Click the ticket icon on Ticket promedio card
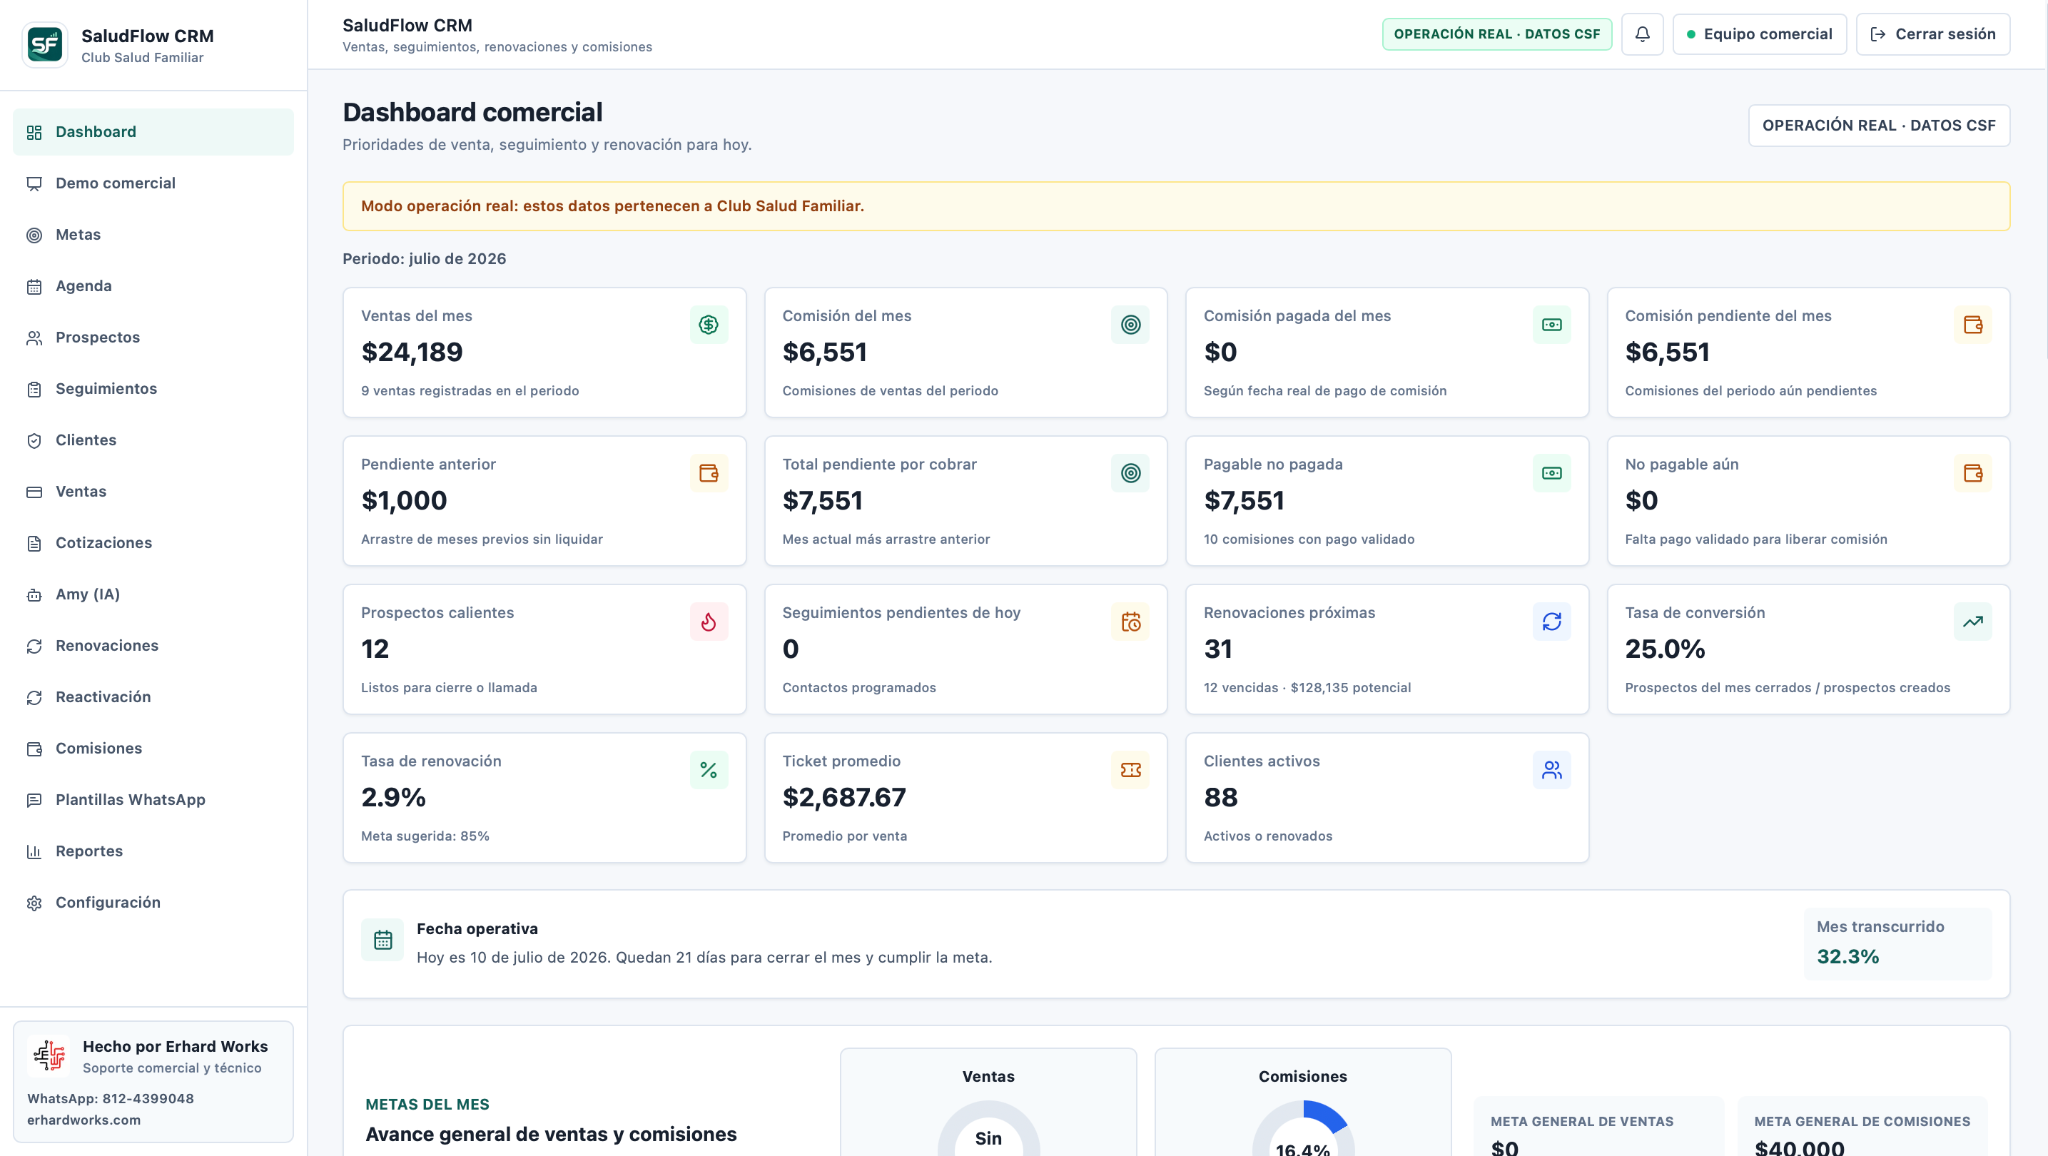The image size is (2048, 1156). 1130,770
